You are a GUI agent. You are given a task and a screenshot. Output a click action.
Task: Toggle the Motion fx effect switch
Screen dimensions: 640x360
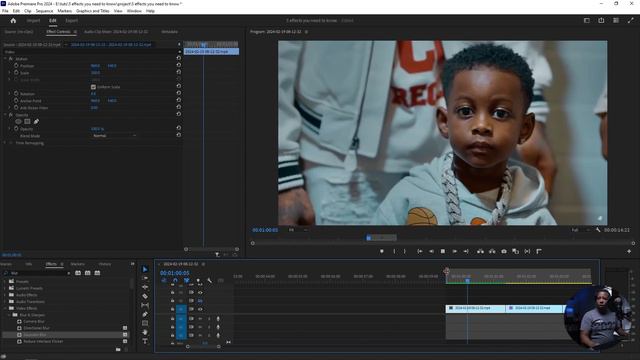click(11, 59)
